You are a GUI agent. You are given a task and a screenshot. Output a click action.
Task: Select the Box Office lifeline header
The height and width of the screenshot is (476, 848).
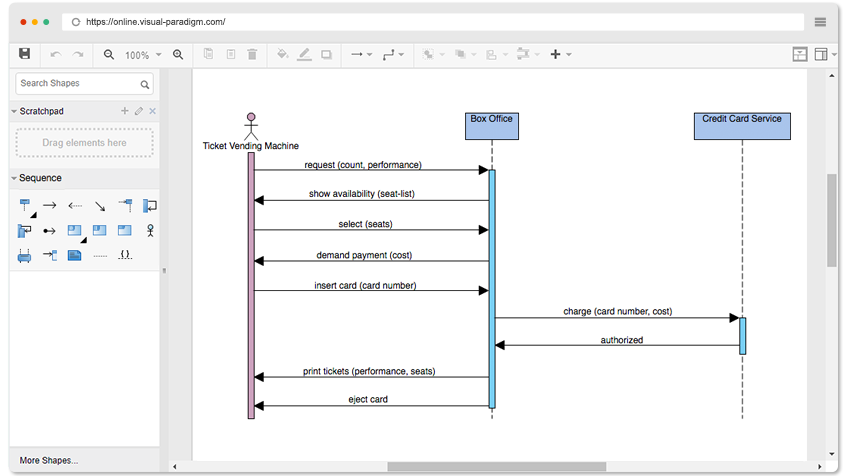[x=492, y=126]
